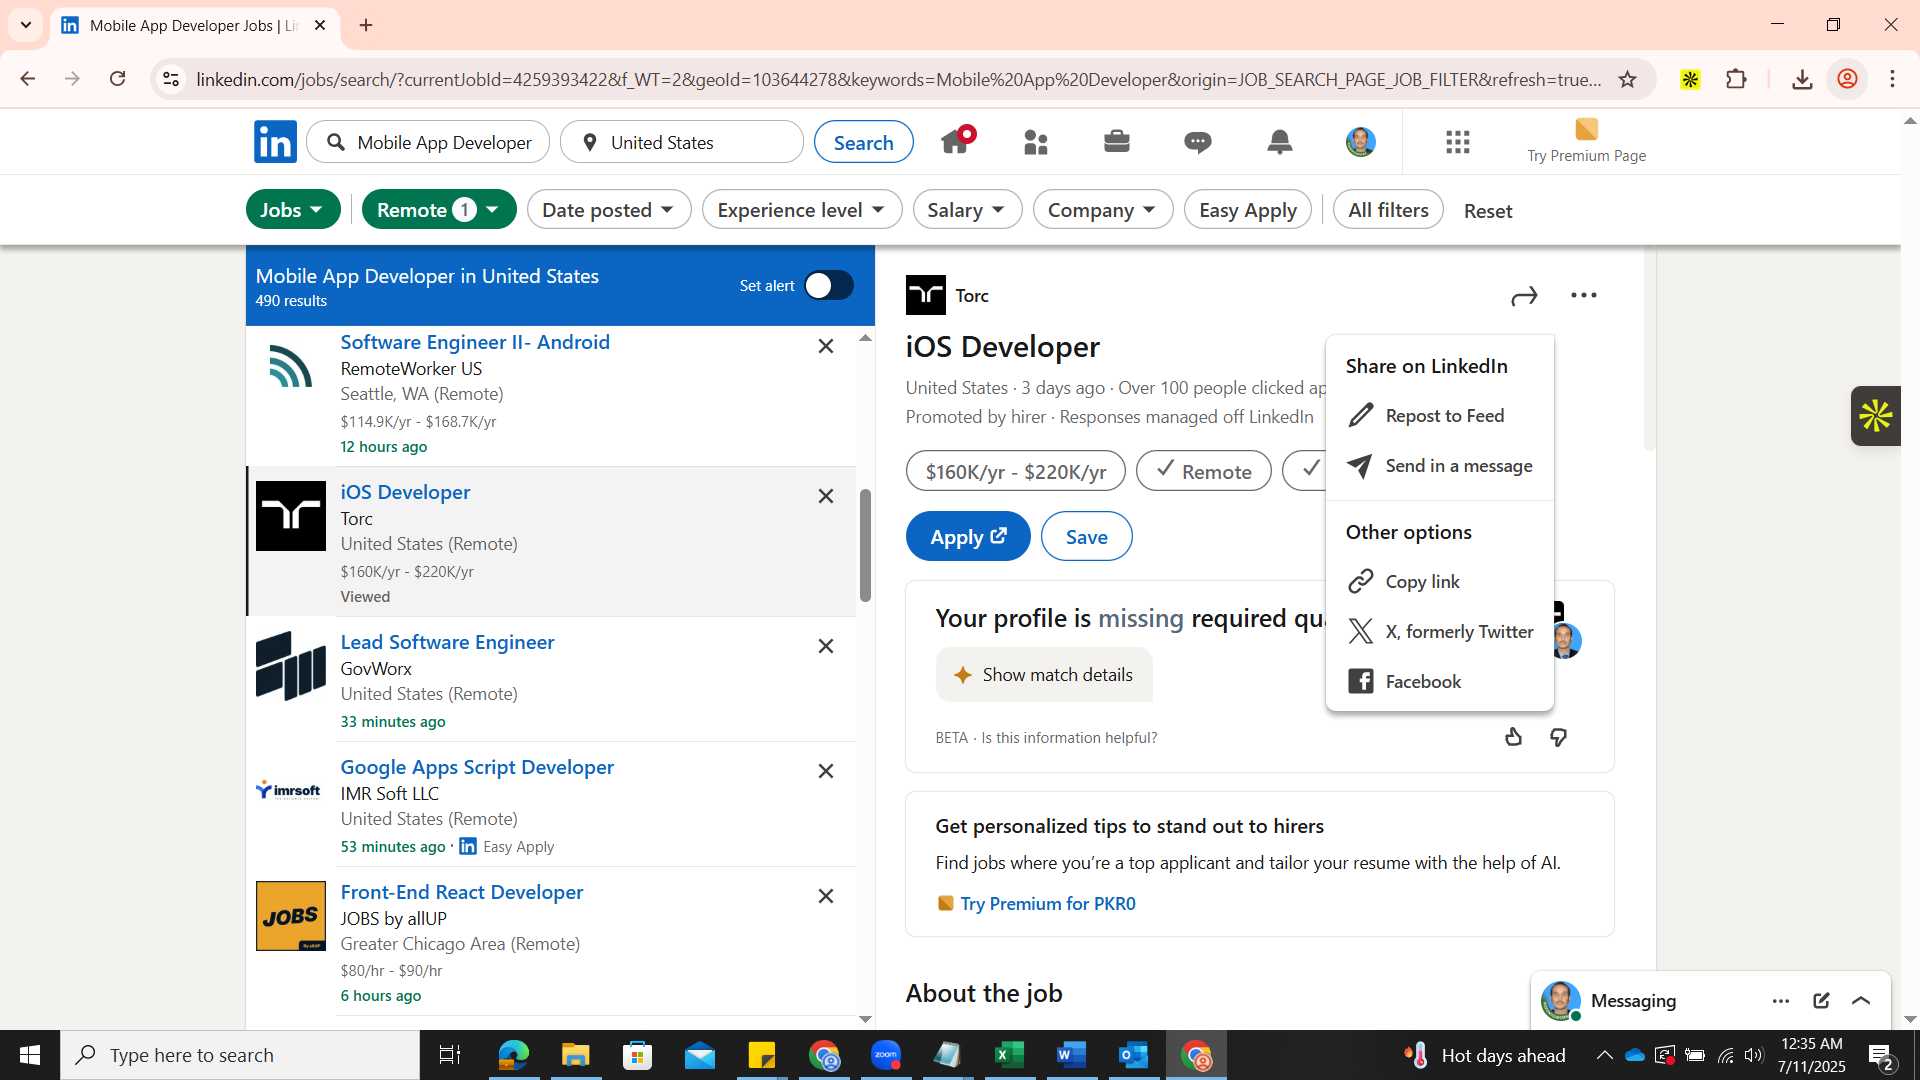This screenshot has height=1080, width=1920.
Task: Open Try Premium for PKR0 link
Action: (x=1048, y=904)
